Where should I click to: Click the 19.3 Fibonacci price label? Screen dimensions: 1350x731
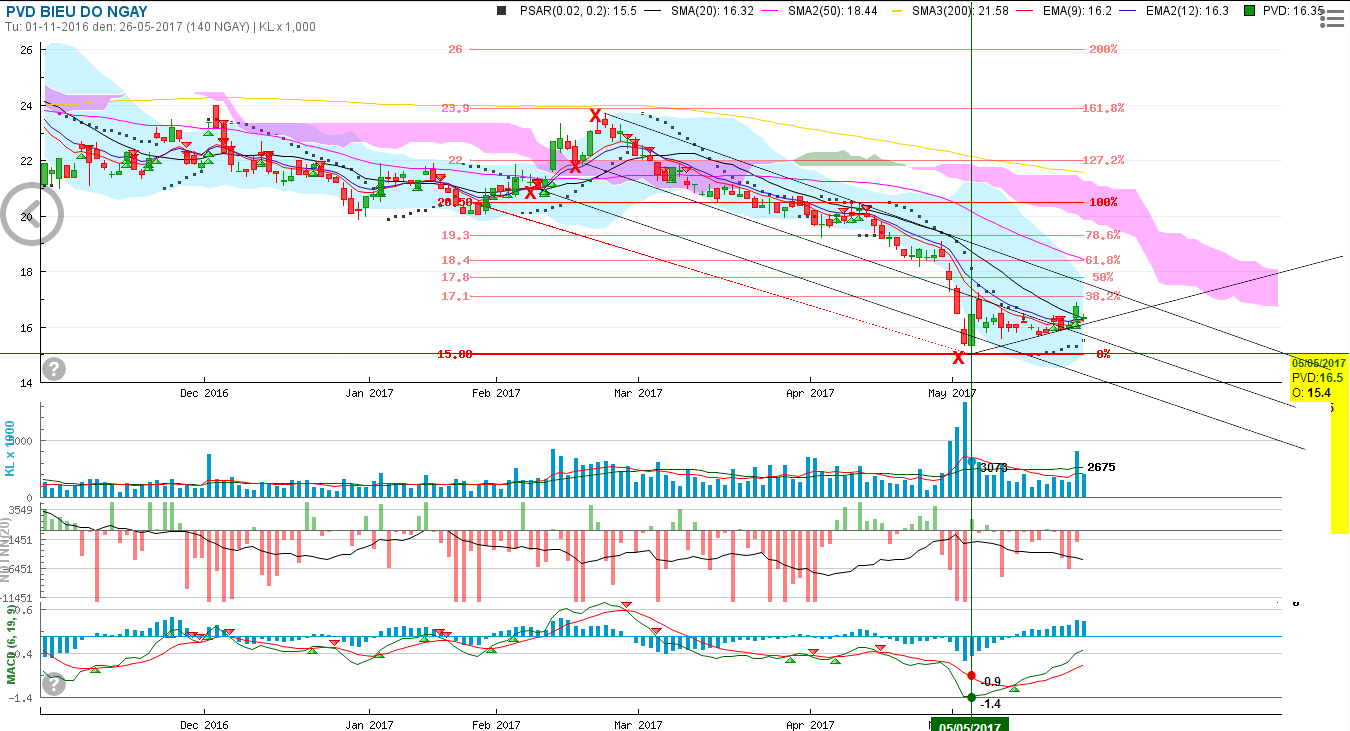(x=456, y=235)
